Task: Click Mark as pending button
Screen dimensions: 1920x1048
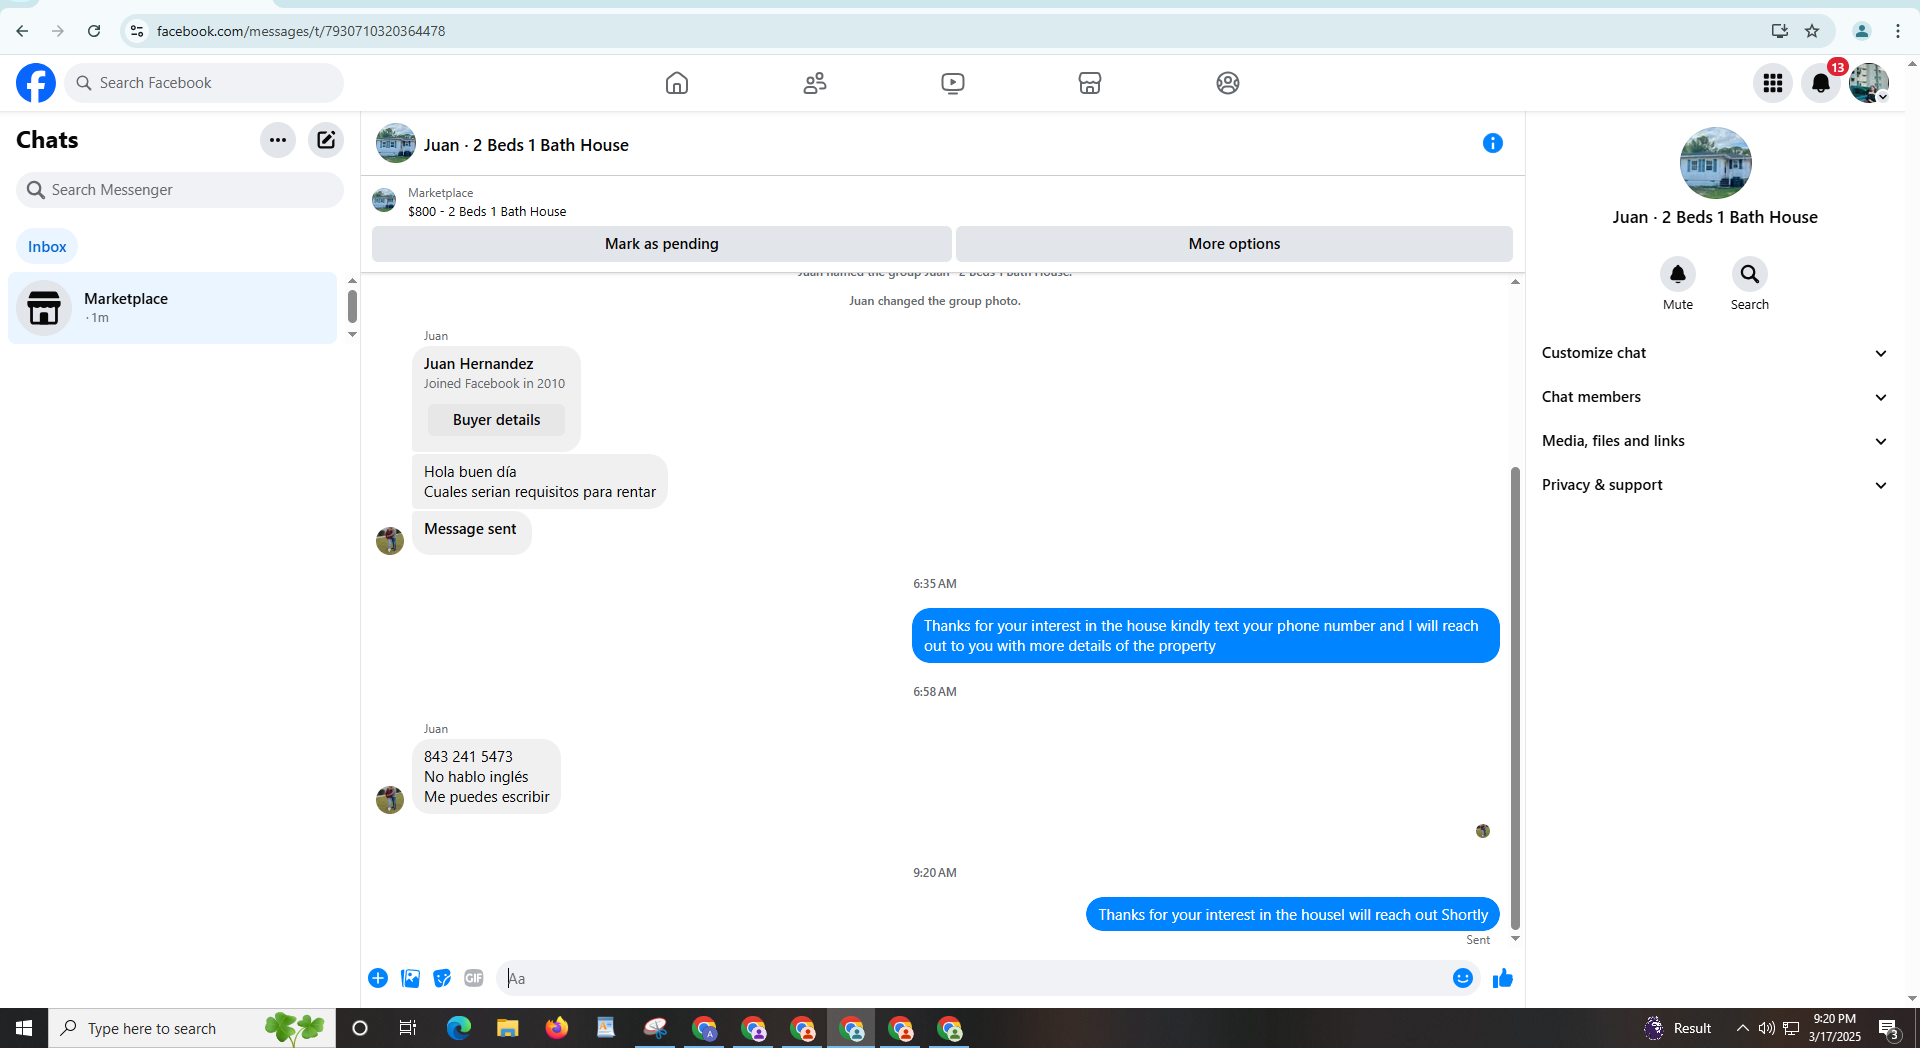Action: coord(662,244)
